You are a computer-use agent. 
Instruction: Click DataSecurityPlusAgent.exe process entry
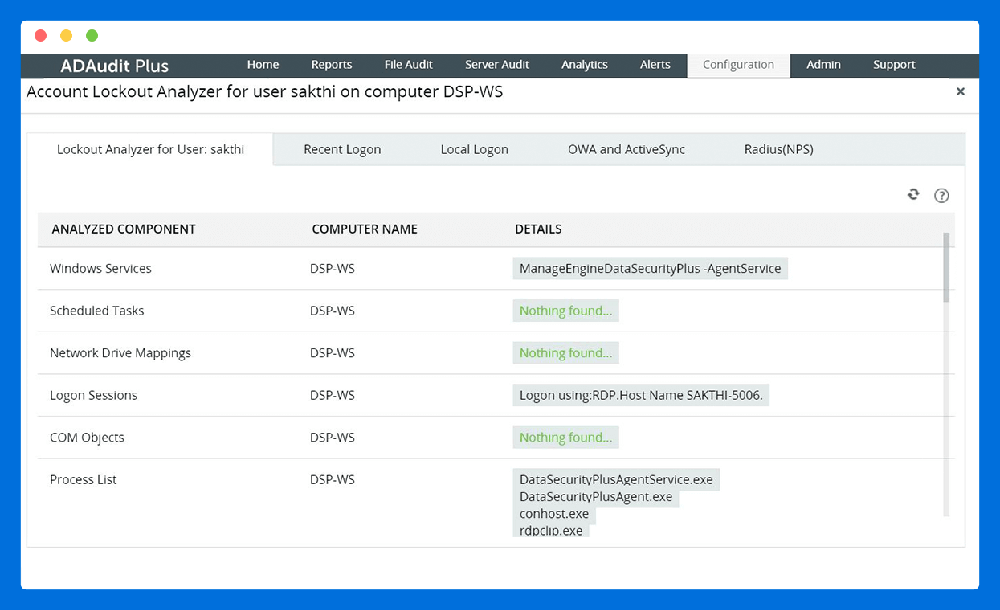click(596, 497)
